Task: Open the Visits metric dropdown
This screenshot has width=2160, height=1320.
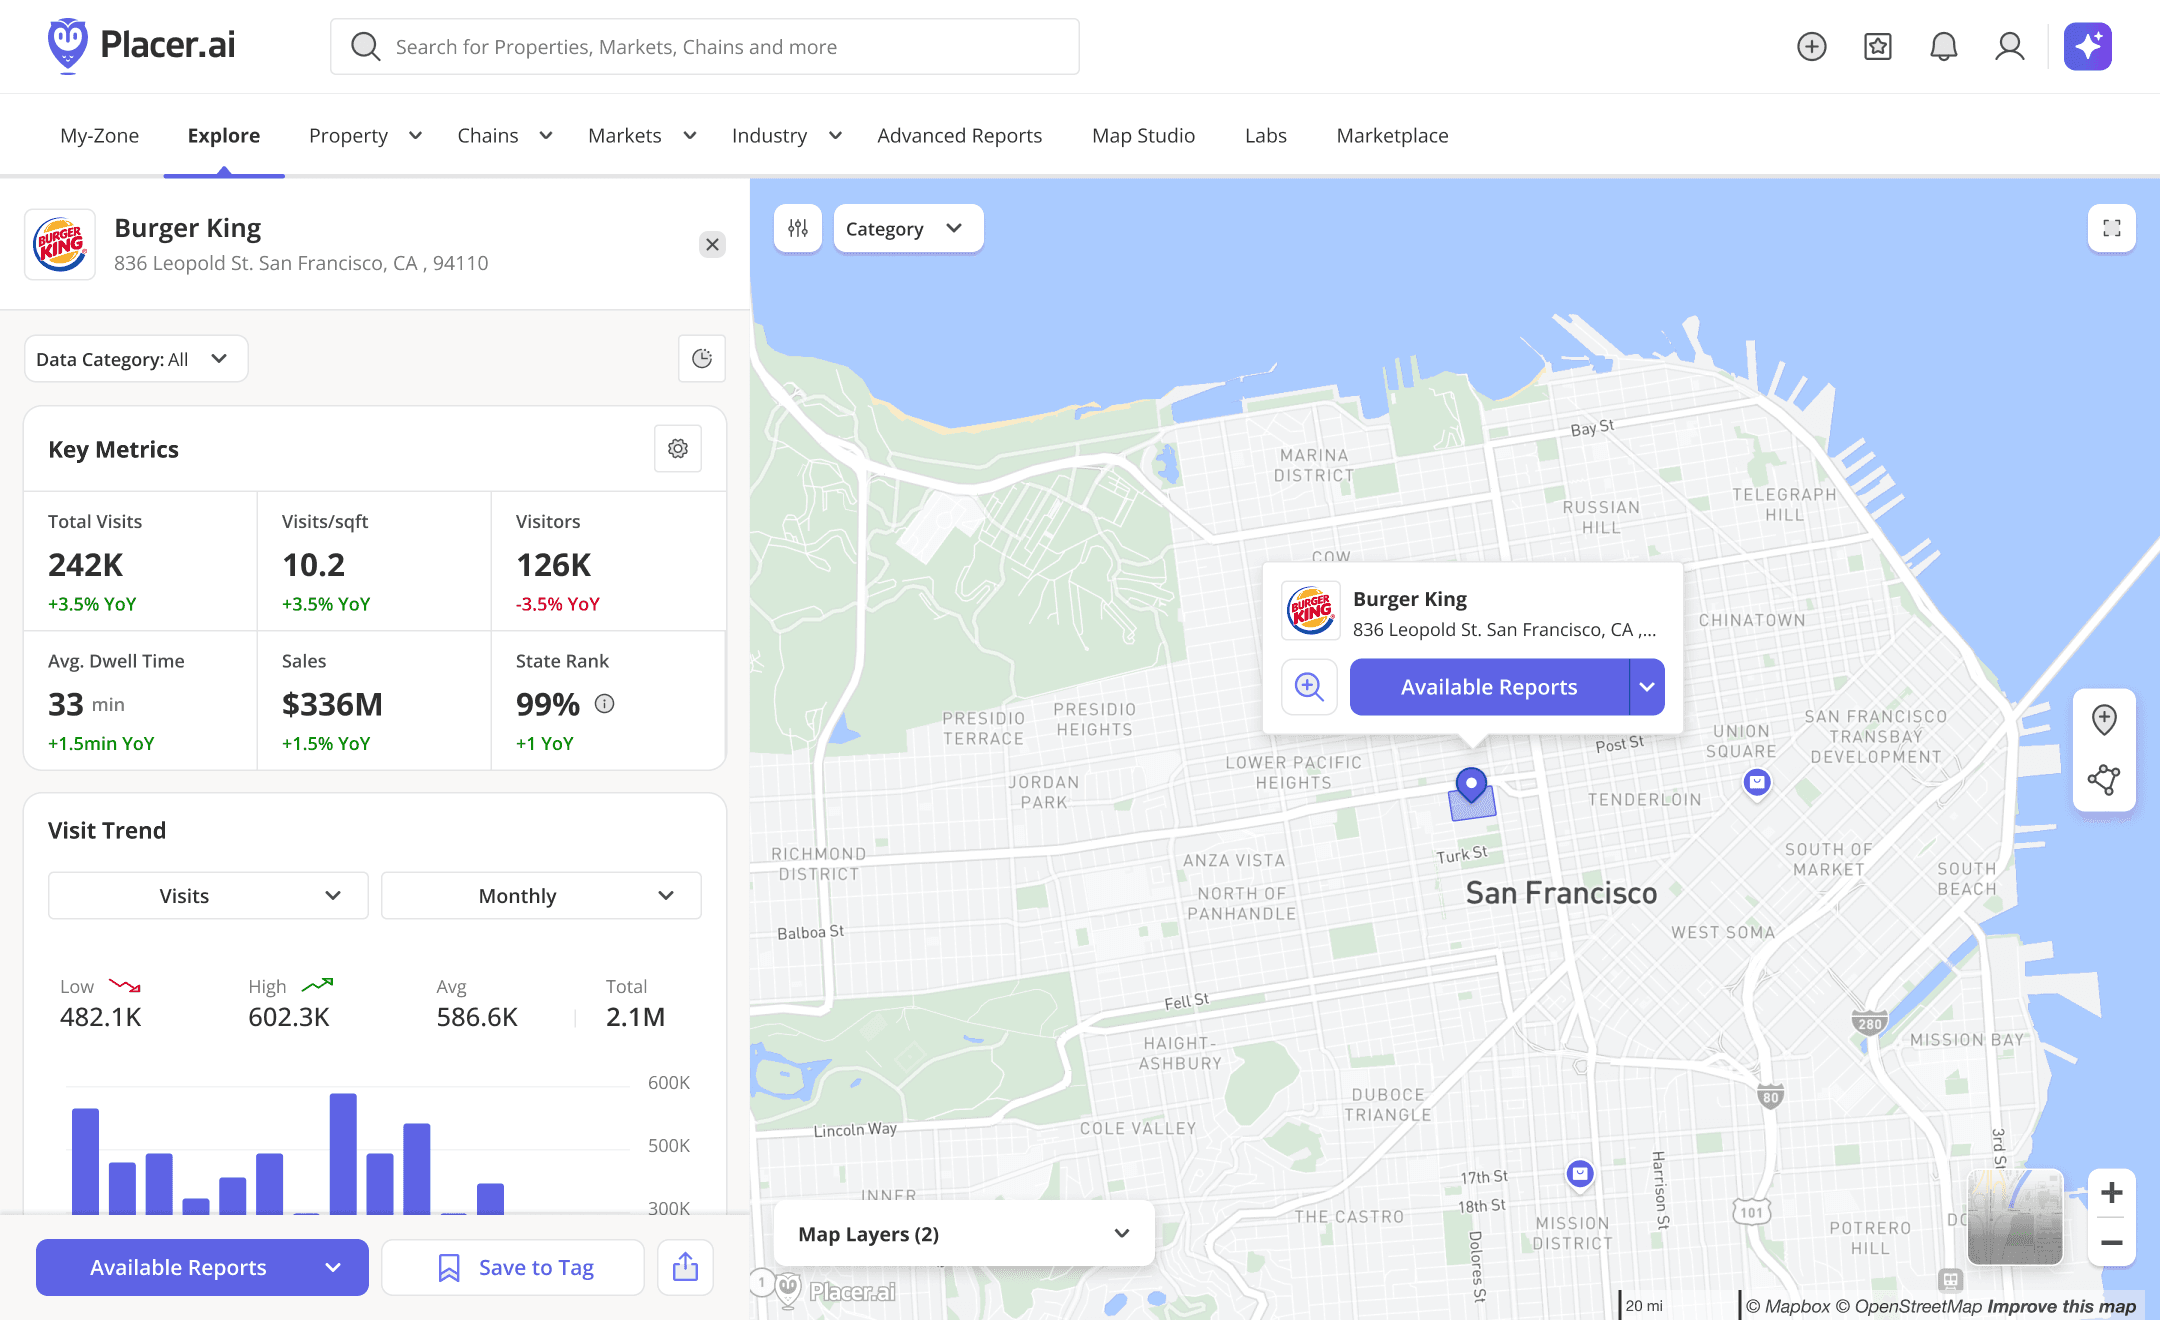Action: (208, 896)
